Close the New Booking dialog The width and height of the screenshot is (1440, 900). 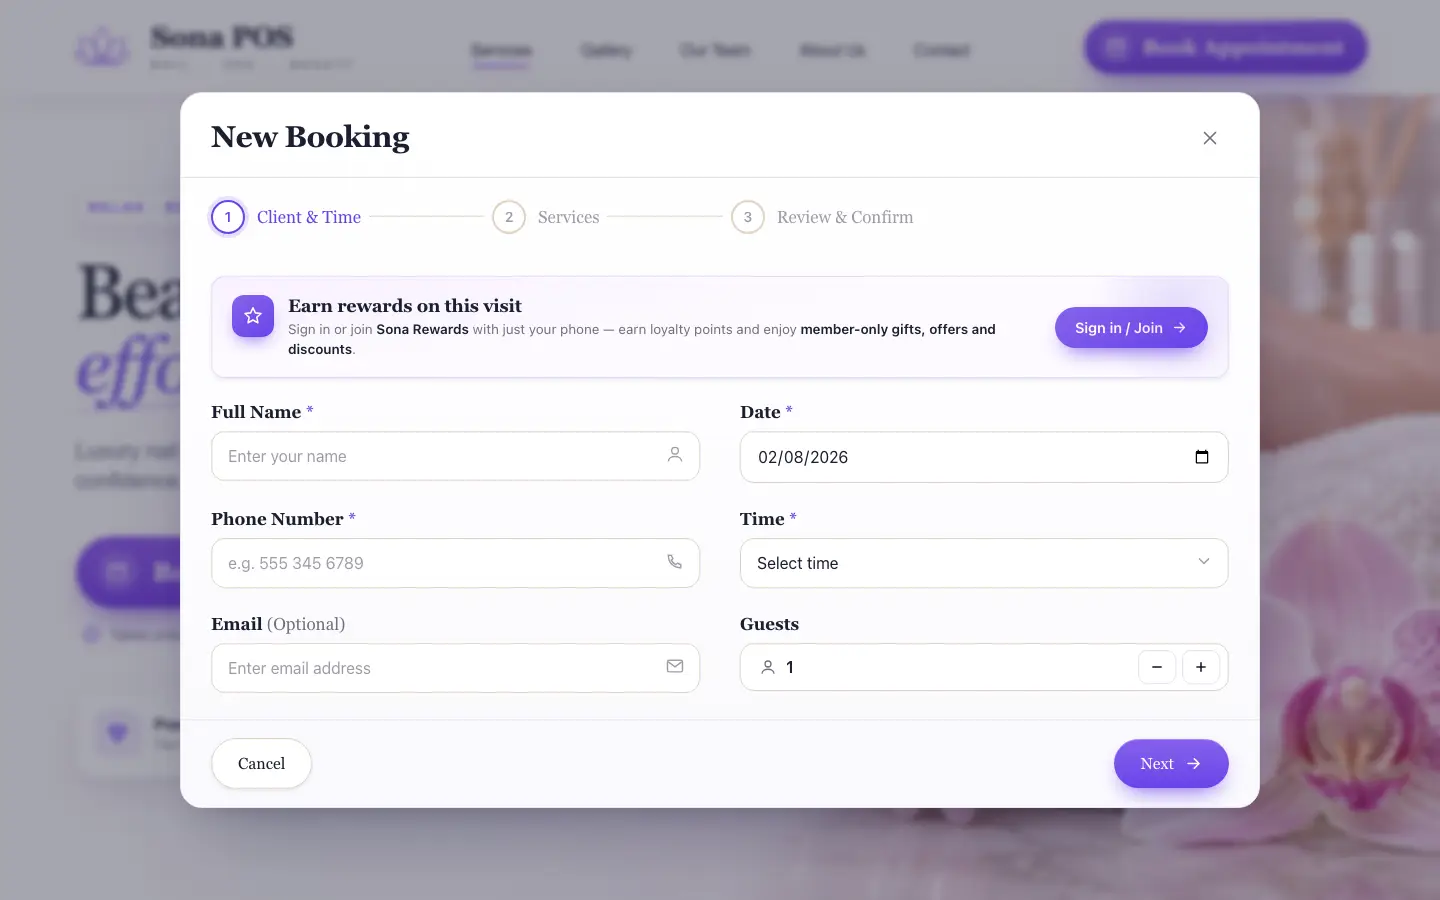(1210, 138)
